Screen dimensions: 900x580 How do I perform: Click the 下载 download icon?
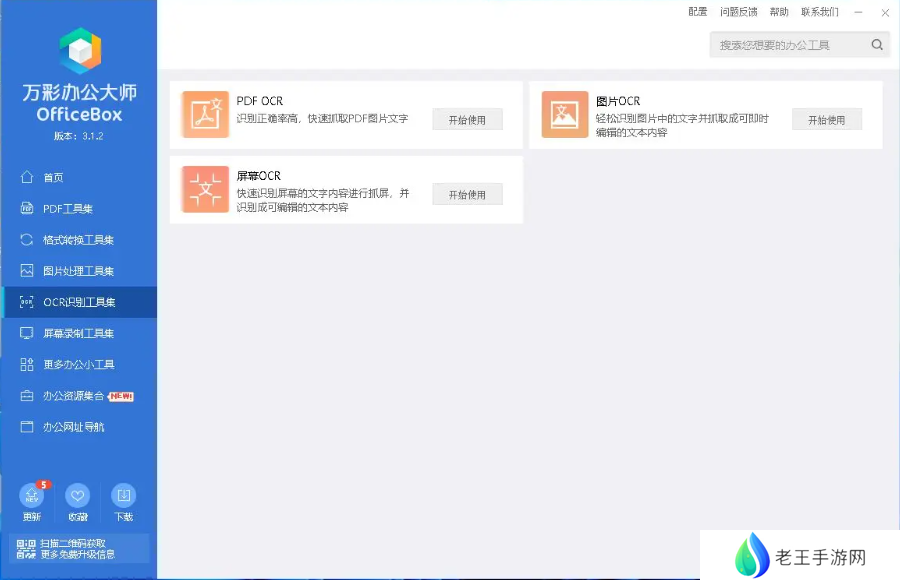click(124, 496)
